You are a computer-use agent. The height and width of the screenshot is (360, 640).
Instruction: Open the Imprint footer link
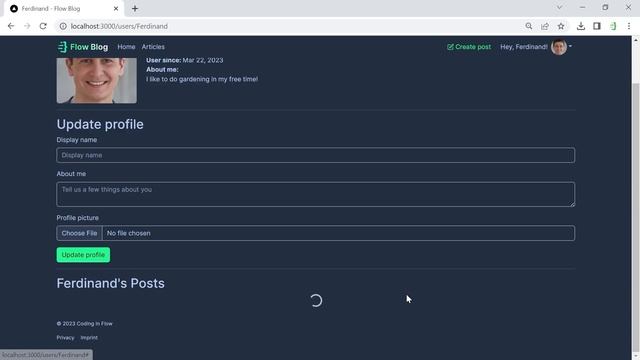pos(89,338)
